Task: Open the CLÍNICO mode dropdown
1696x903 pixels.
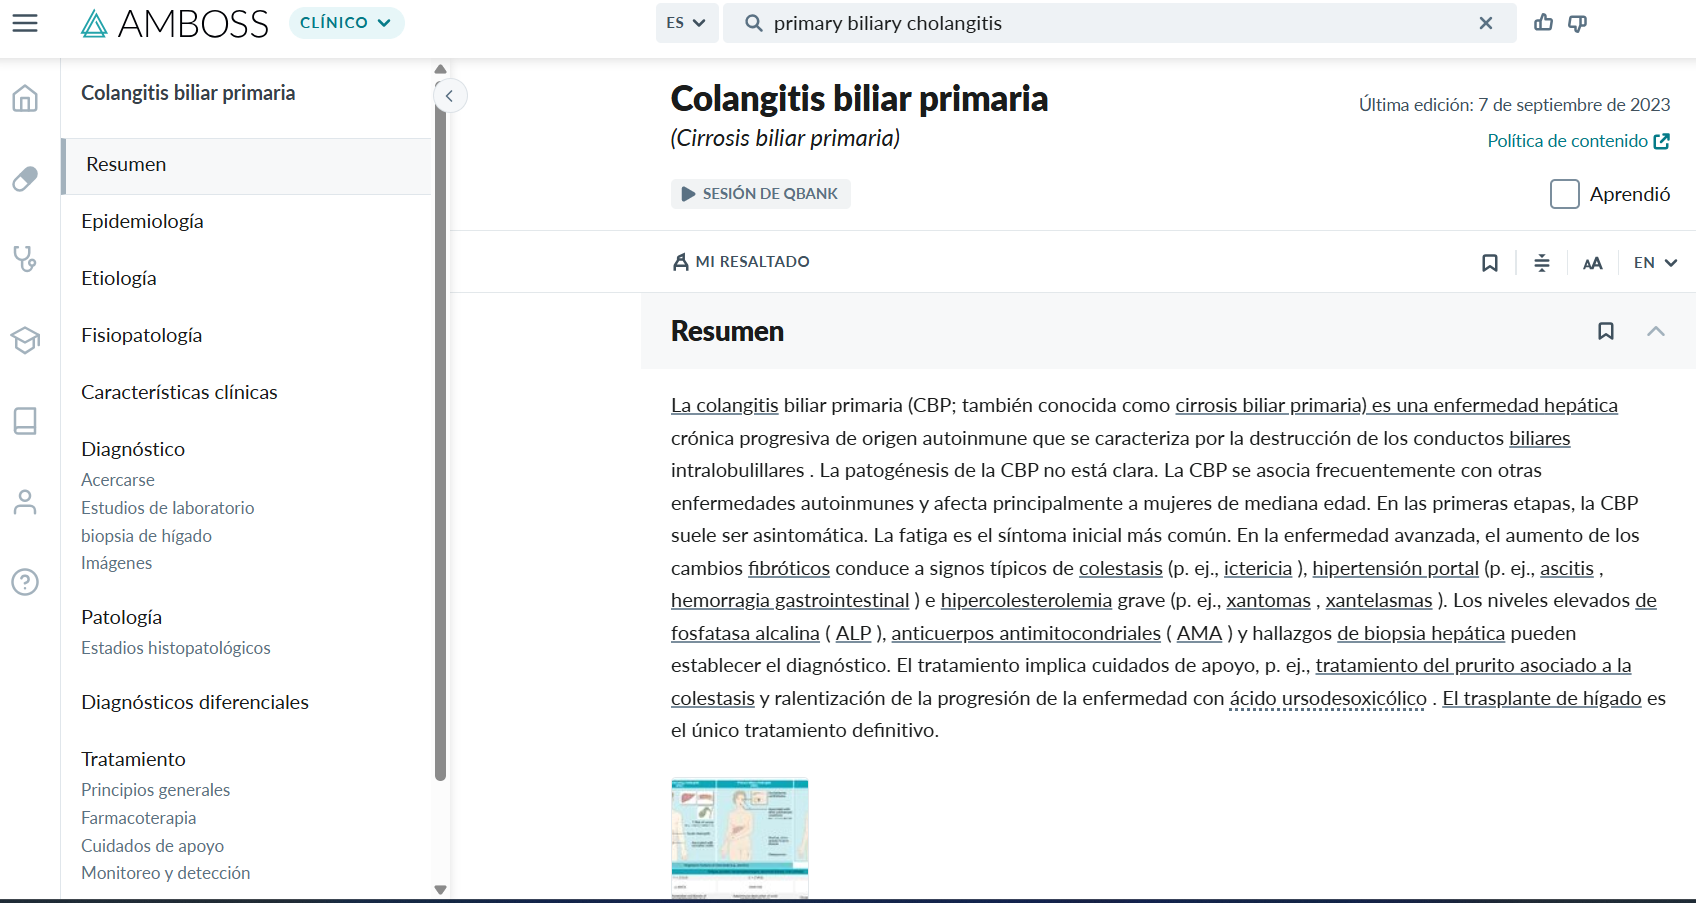Action: (346, 23)
